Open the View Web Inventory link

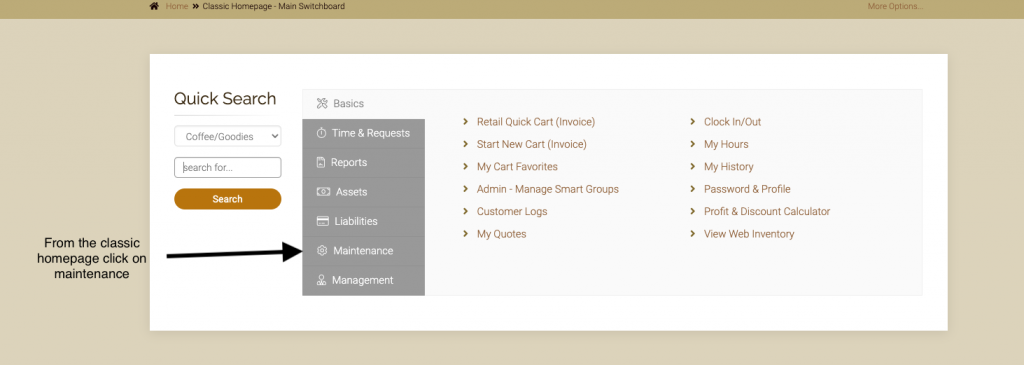click(749, 234)
